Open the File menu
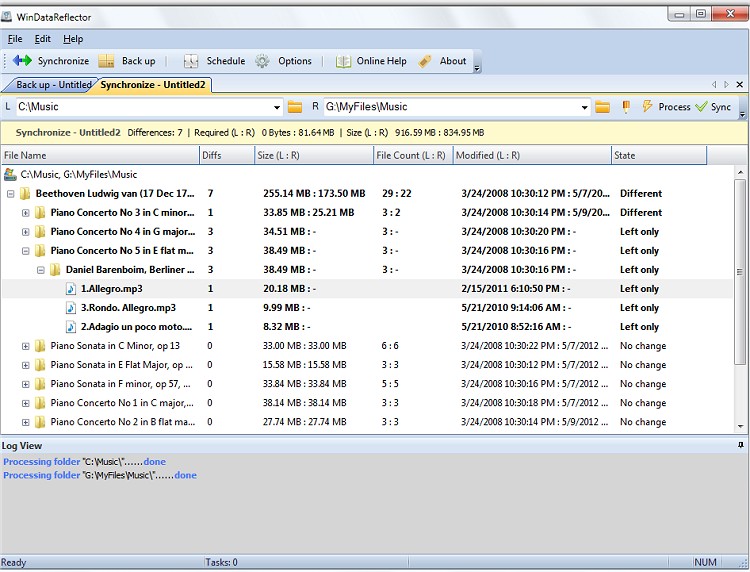Image resolution: width=750 pixels, height=572 pixels. pos(15,39)
